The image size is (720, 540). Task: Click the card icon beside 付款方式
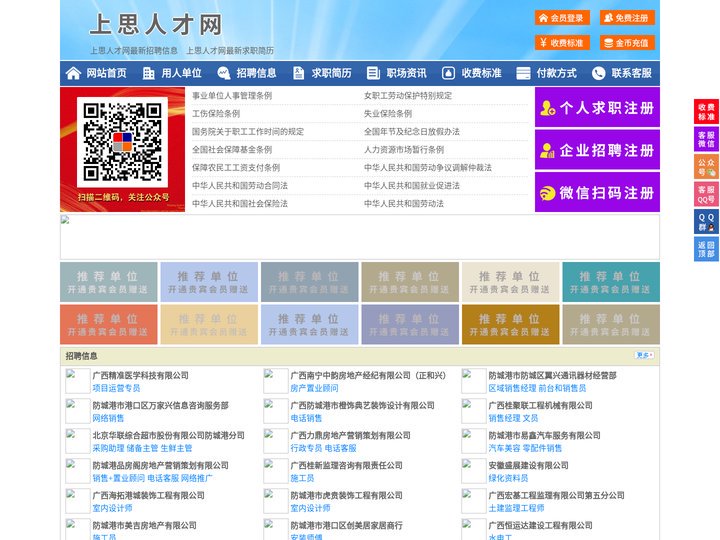pos(523,73)
